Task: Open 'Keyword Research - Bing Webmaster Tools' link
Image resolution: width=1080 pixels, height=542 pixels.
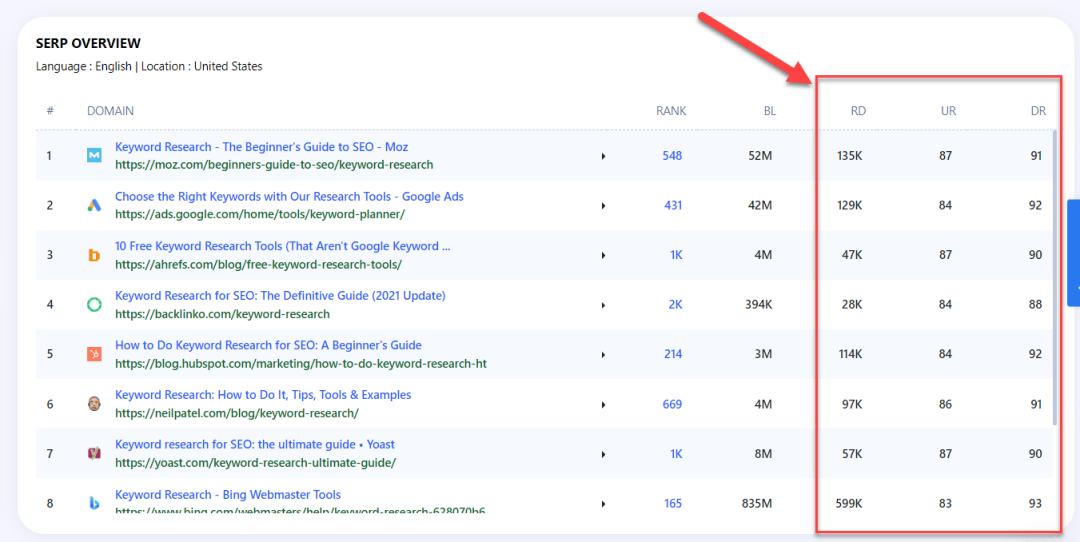Action: click(228, 494)
